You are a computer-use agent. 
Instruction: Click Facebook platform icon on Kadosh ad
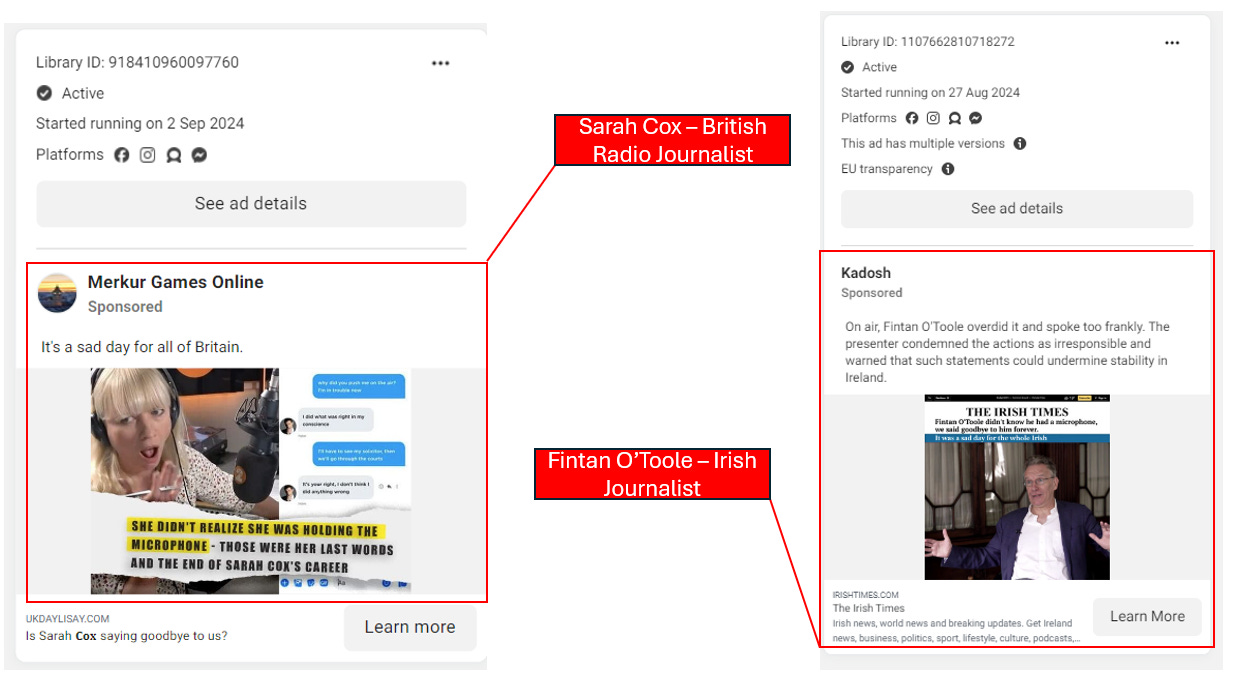pos(912,118)
